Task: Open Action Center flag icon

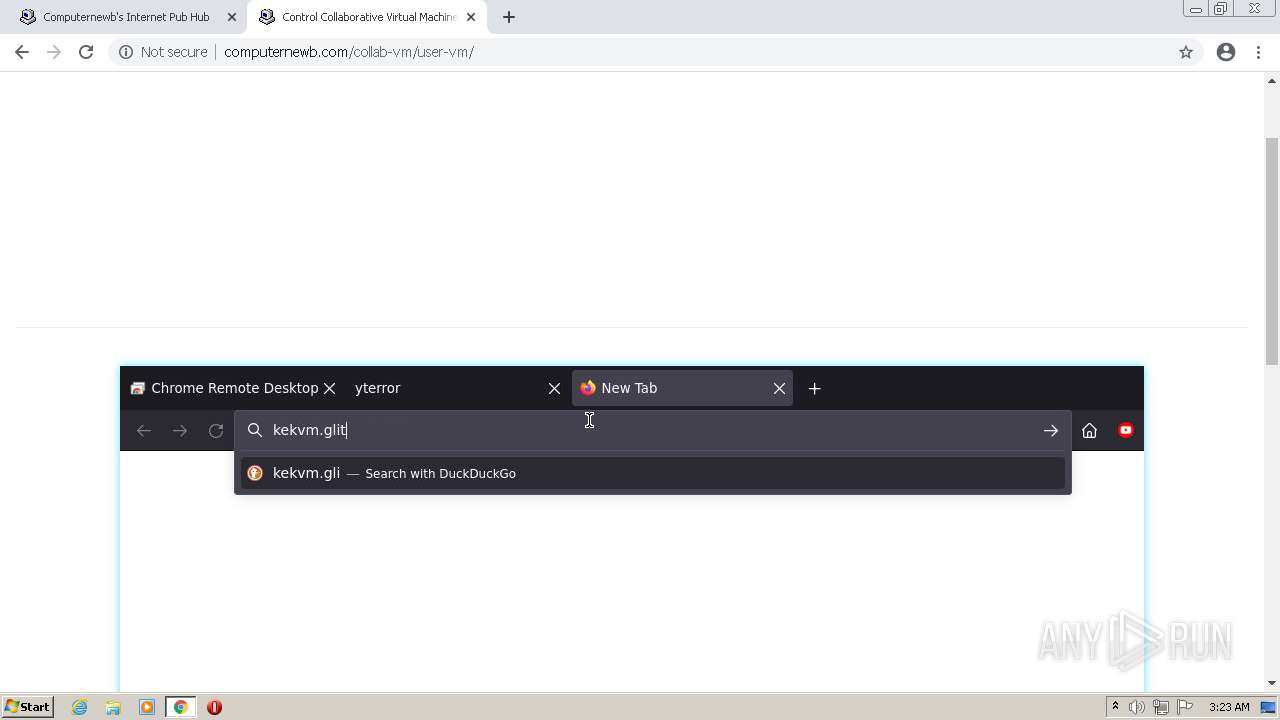Action: pyautogui.click(x=1185, y=707)
